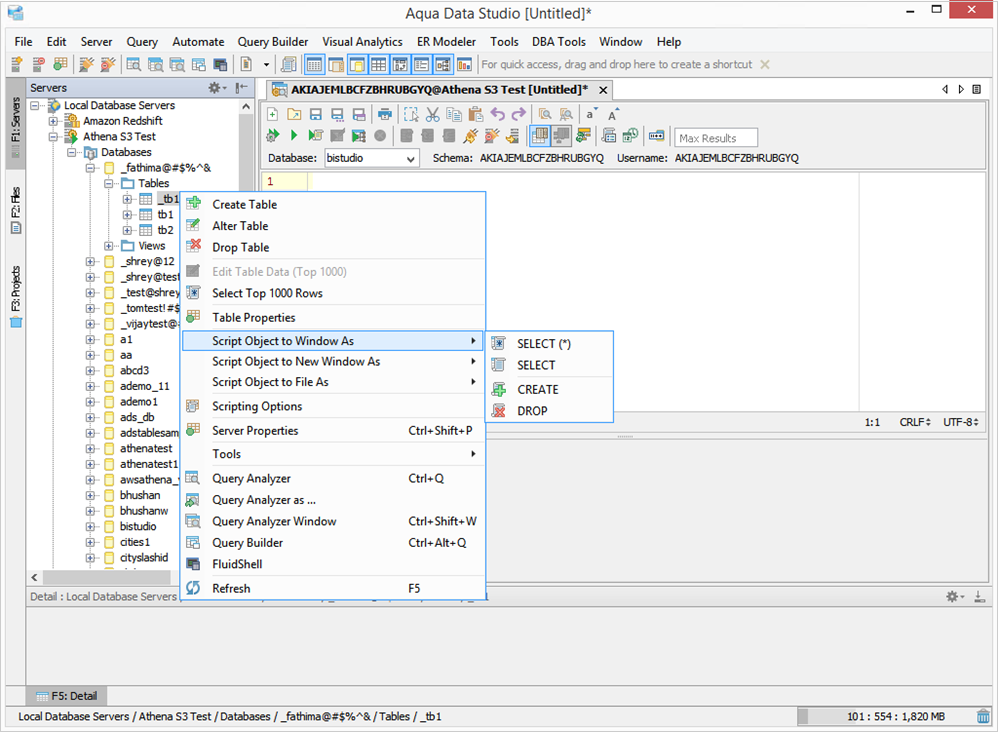Image resolution: width=998 pixels, height=732 pixels.
Task: Select DROP in the script submenu
Action: click(549, 411)
